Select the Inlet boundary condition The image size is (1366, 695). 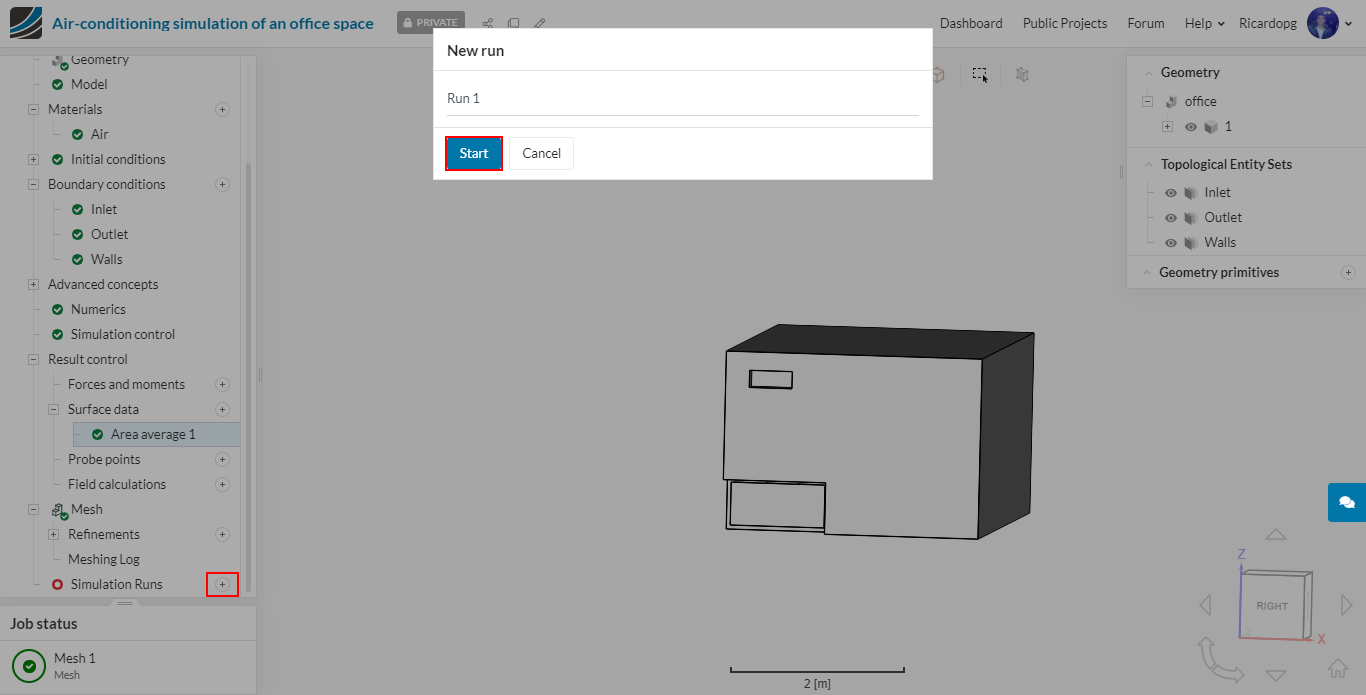104,209
